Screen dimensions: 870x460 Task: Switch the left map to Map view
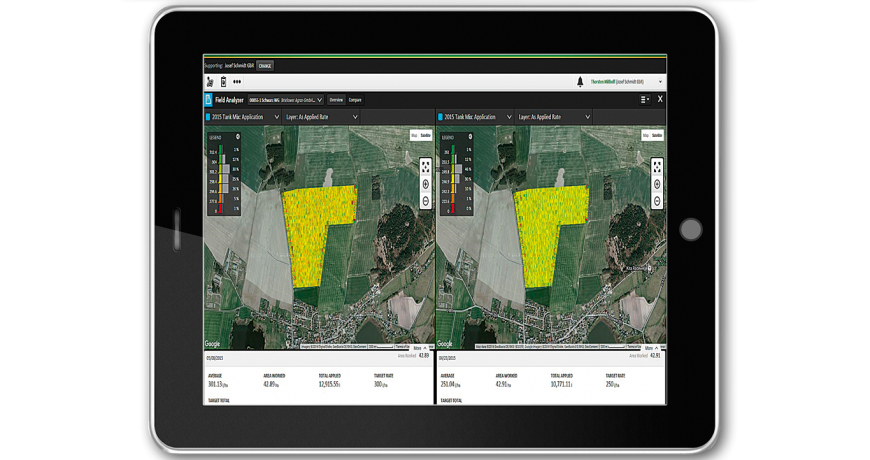click(x=414, y=135)
